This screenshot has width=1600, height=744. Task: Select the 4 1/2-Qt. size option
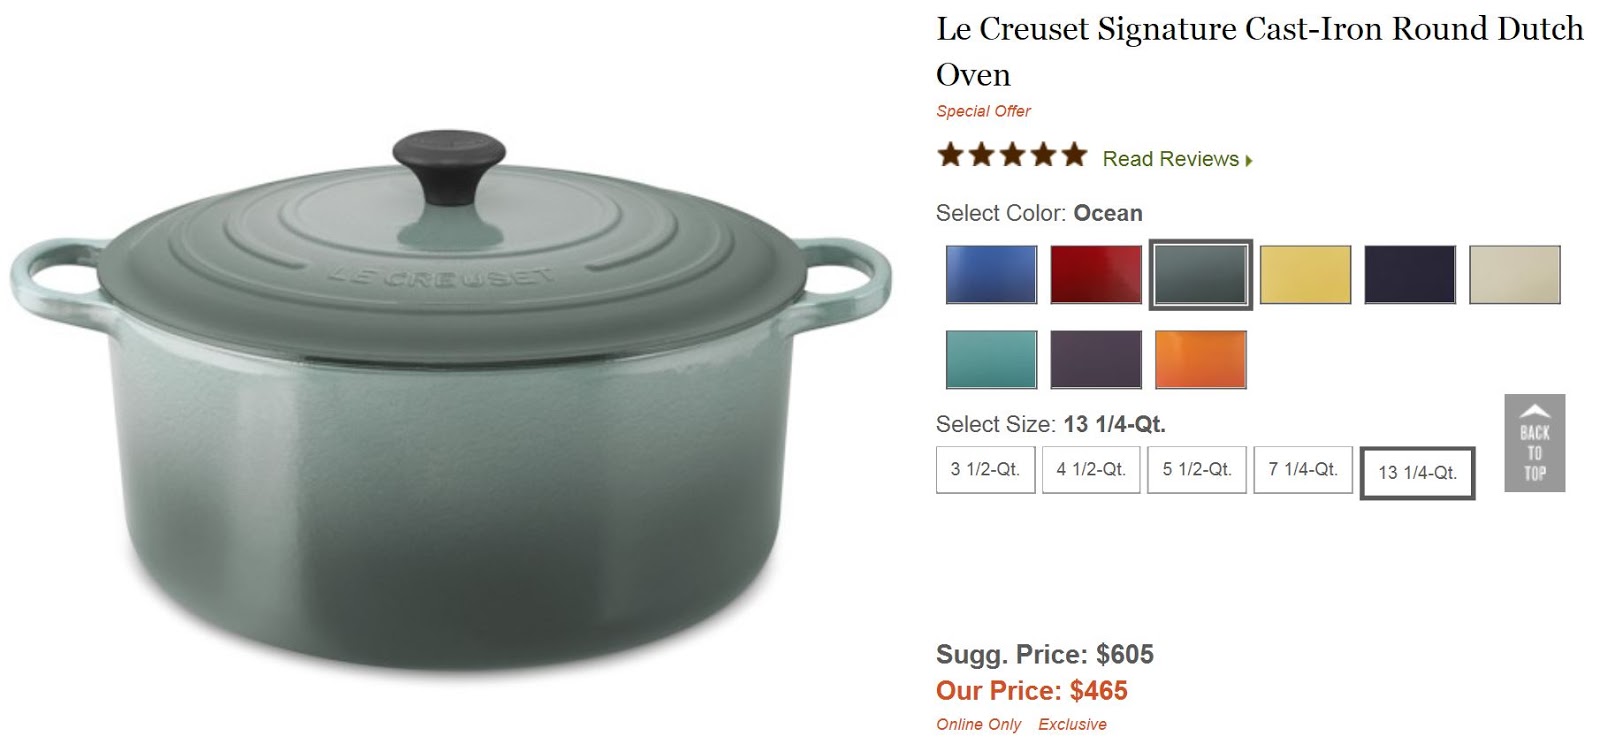point(1091,469)
